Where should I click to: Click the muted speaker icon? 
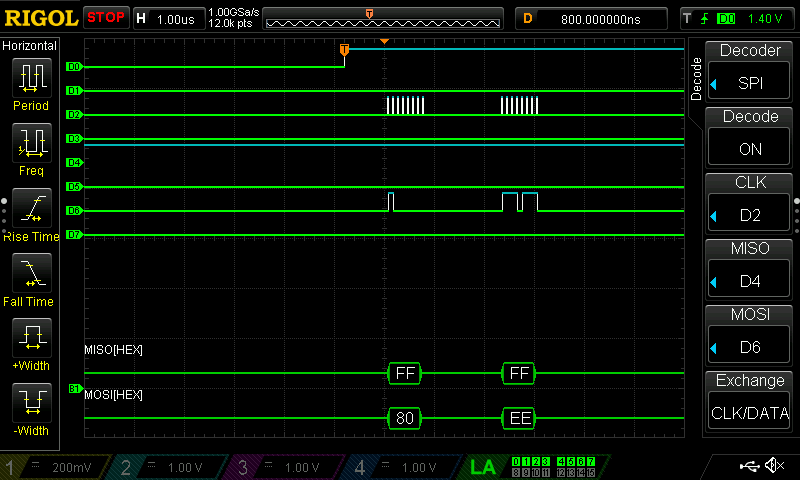(774, 466)
